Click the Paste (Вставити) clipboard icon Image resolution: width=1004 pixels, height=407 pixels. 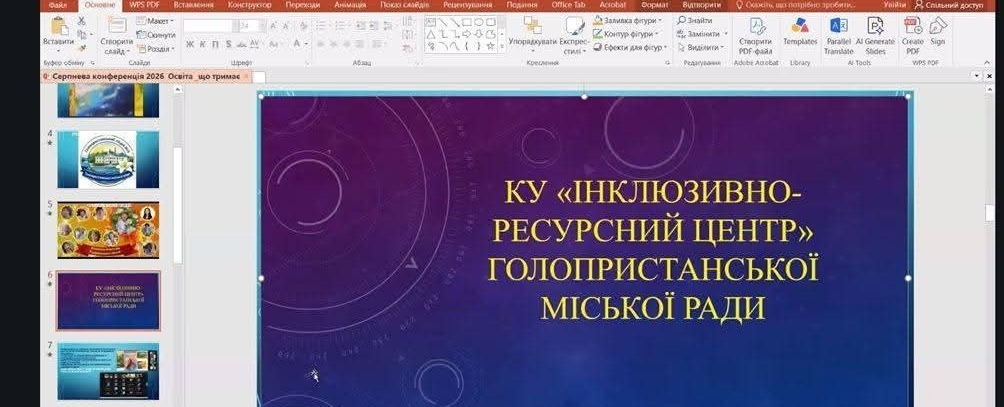[x=60, y=27]
